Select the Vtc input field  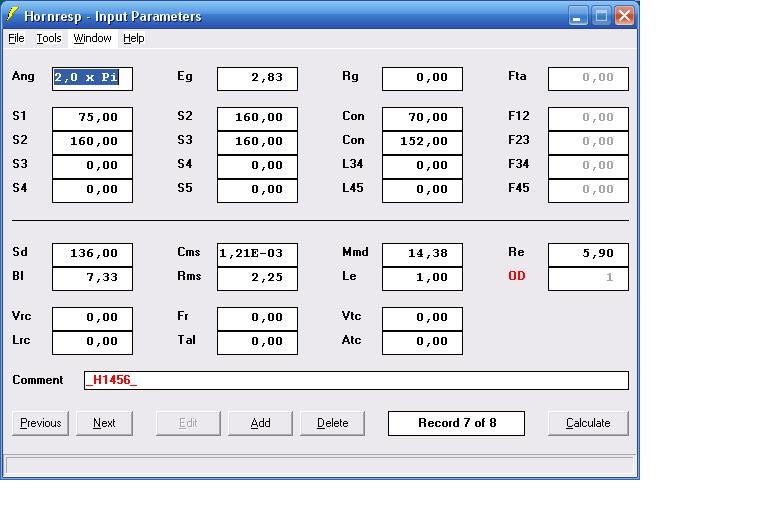[423, 318]
